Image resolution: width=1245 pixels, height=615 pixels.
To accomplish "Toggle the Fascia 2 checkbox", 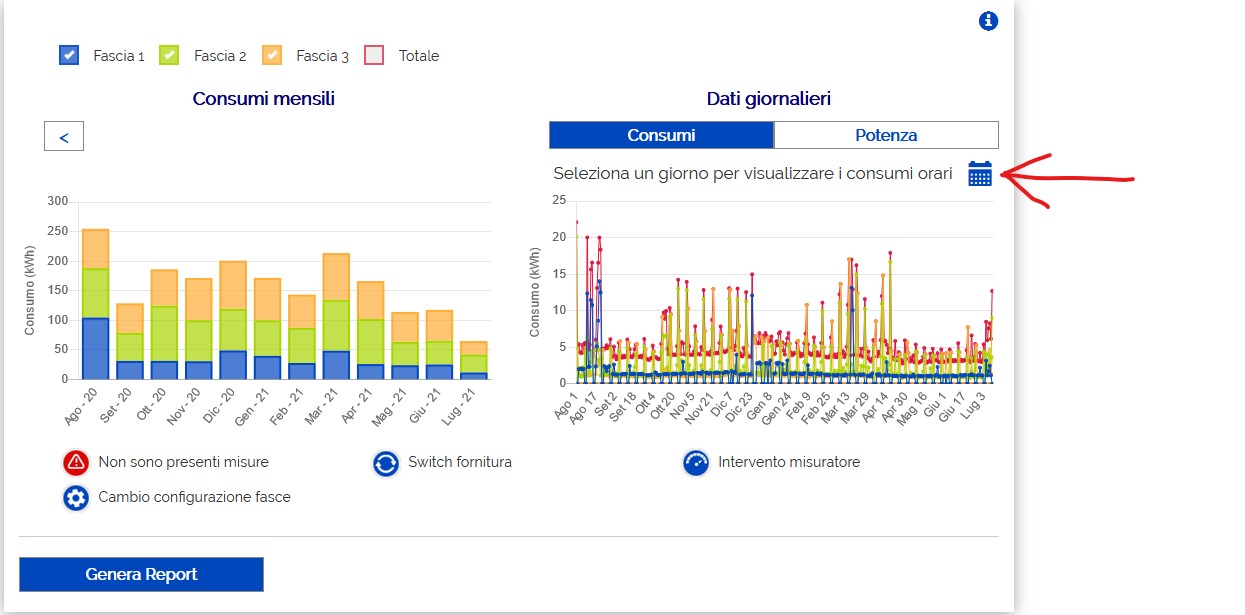I will (170, 56).
